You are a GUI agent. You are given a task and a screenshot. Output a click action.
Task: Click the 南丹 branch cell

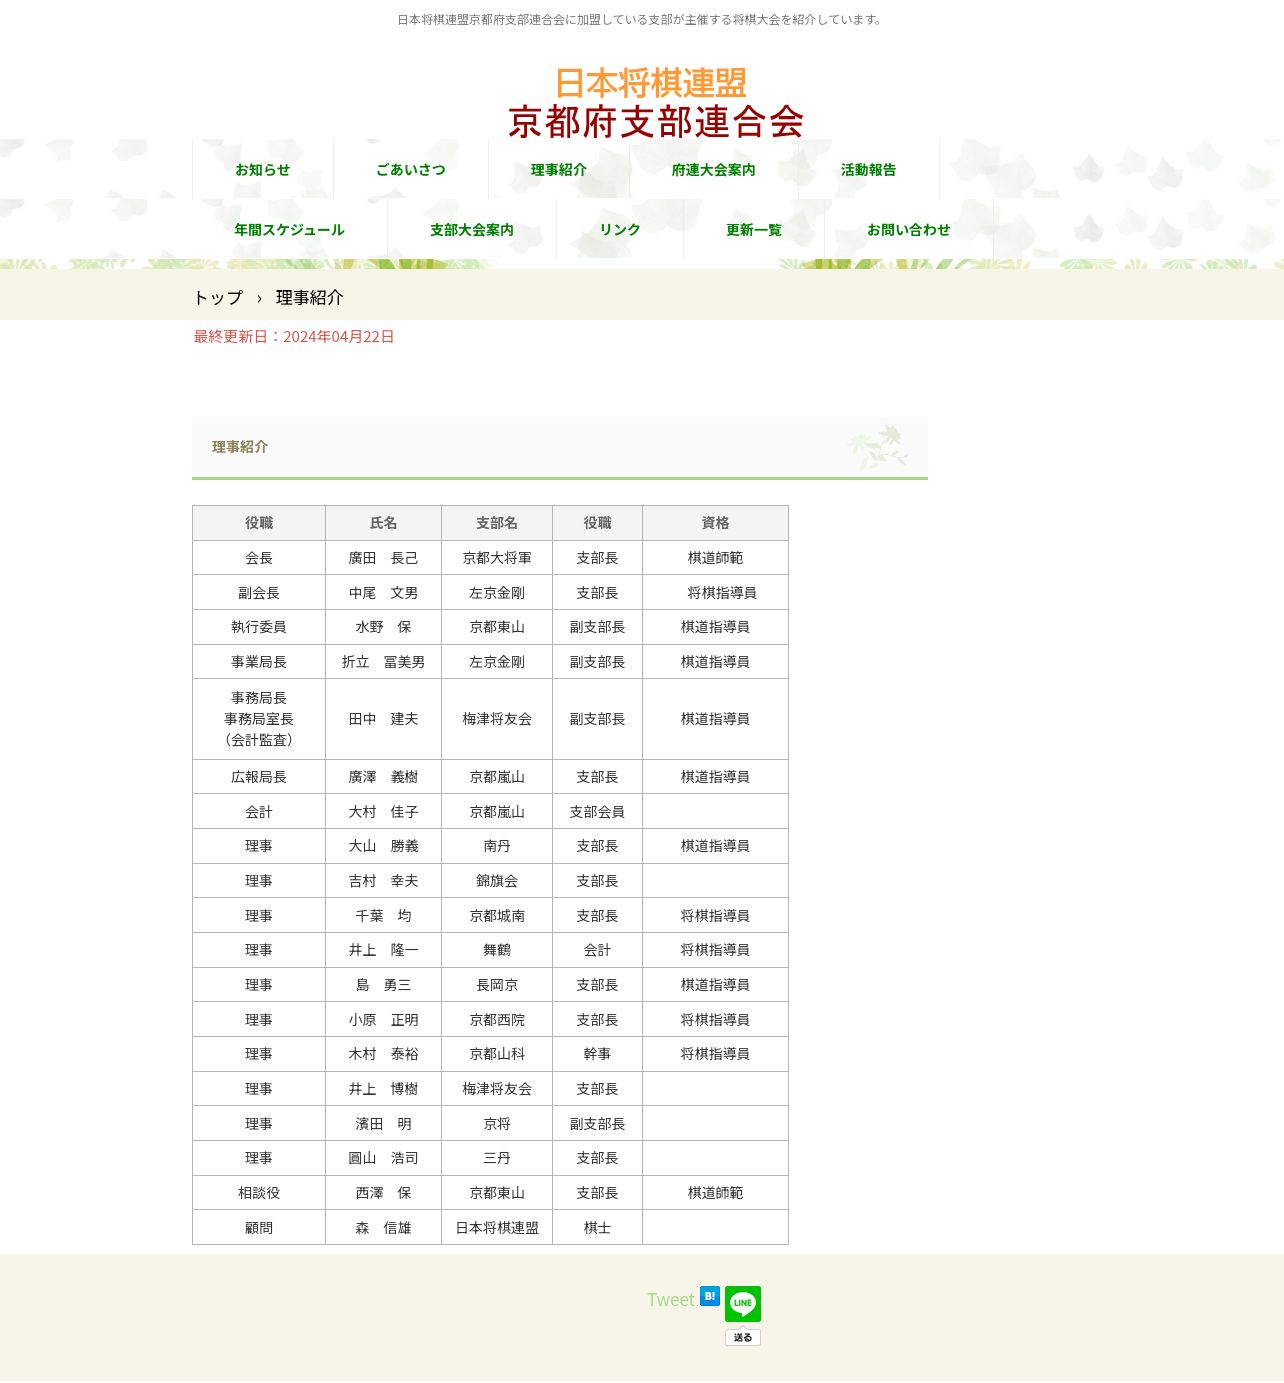coord(497,846)
